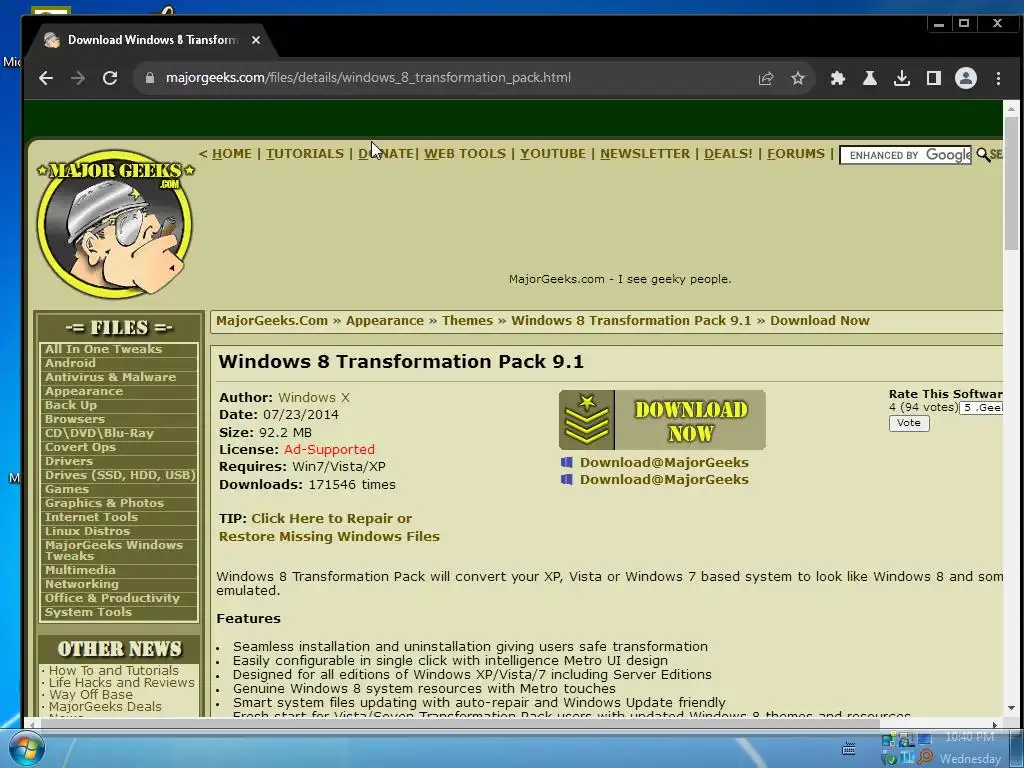The image size is (1024, 768).
Task: Reload the MajorGeeks page
Action: (x=110, y=78)
